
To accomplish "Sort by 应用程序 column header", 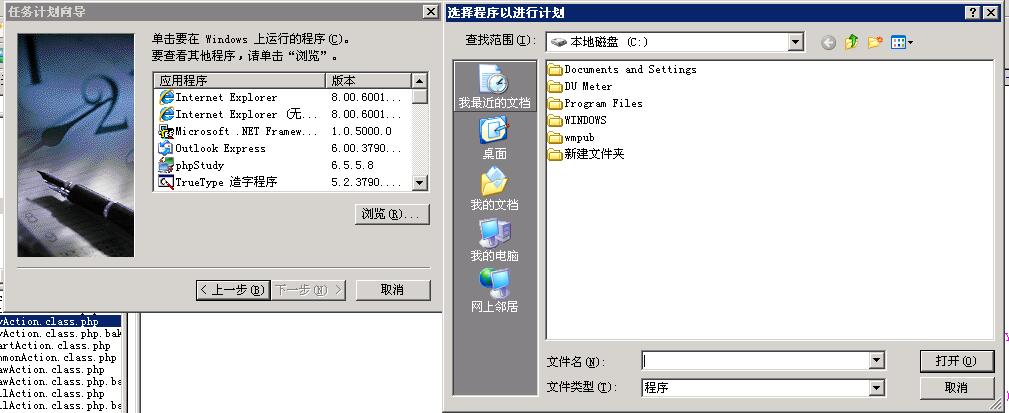I will pos(239,81).
